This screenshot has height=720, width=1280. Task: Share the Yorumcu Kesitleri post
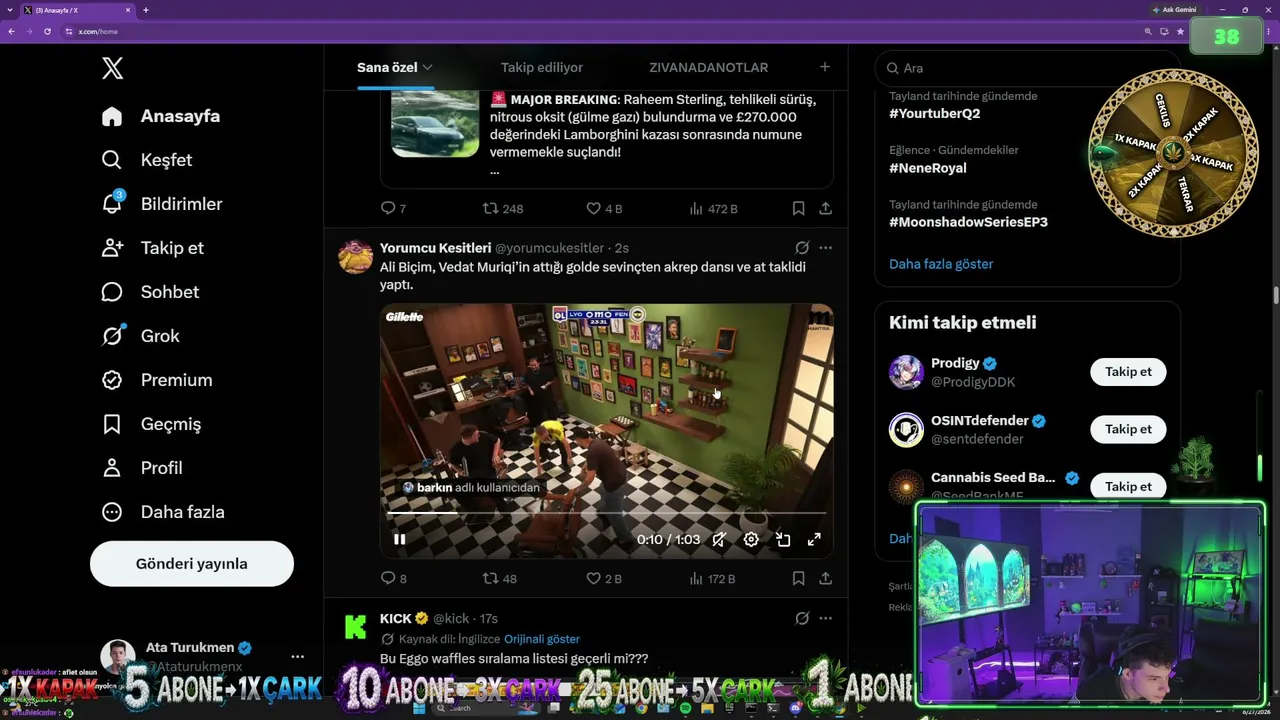[x=826, y=578]
